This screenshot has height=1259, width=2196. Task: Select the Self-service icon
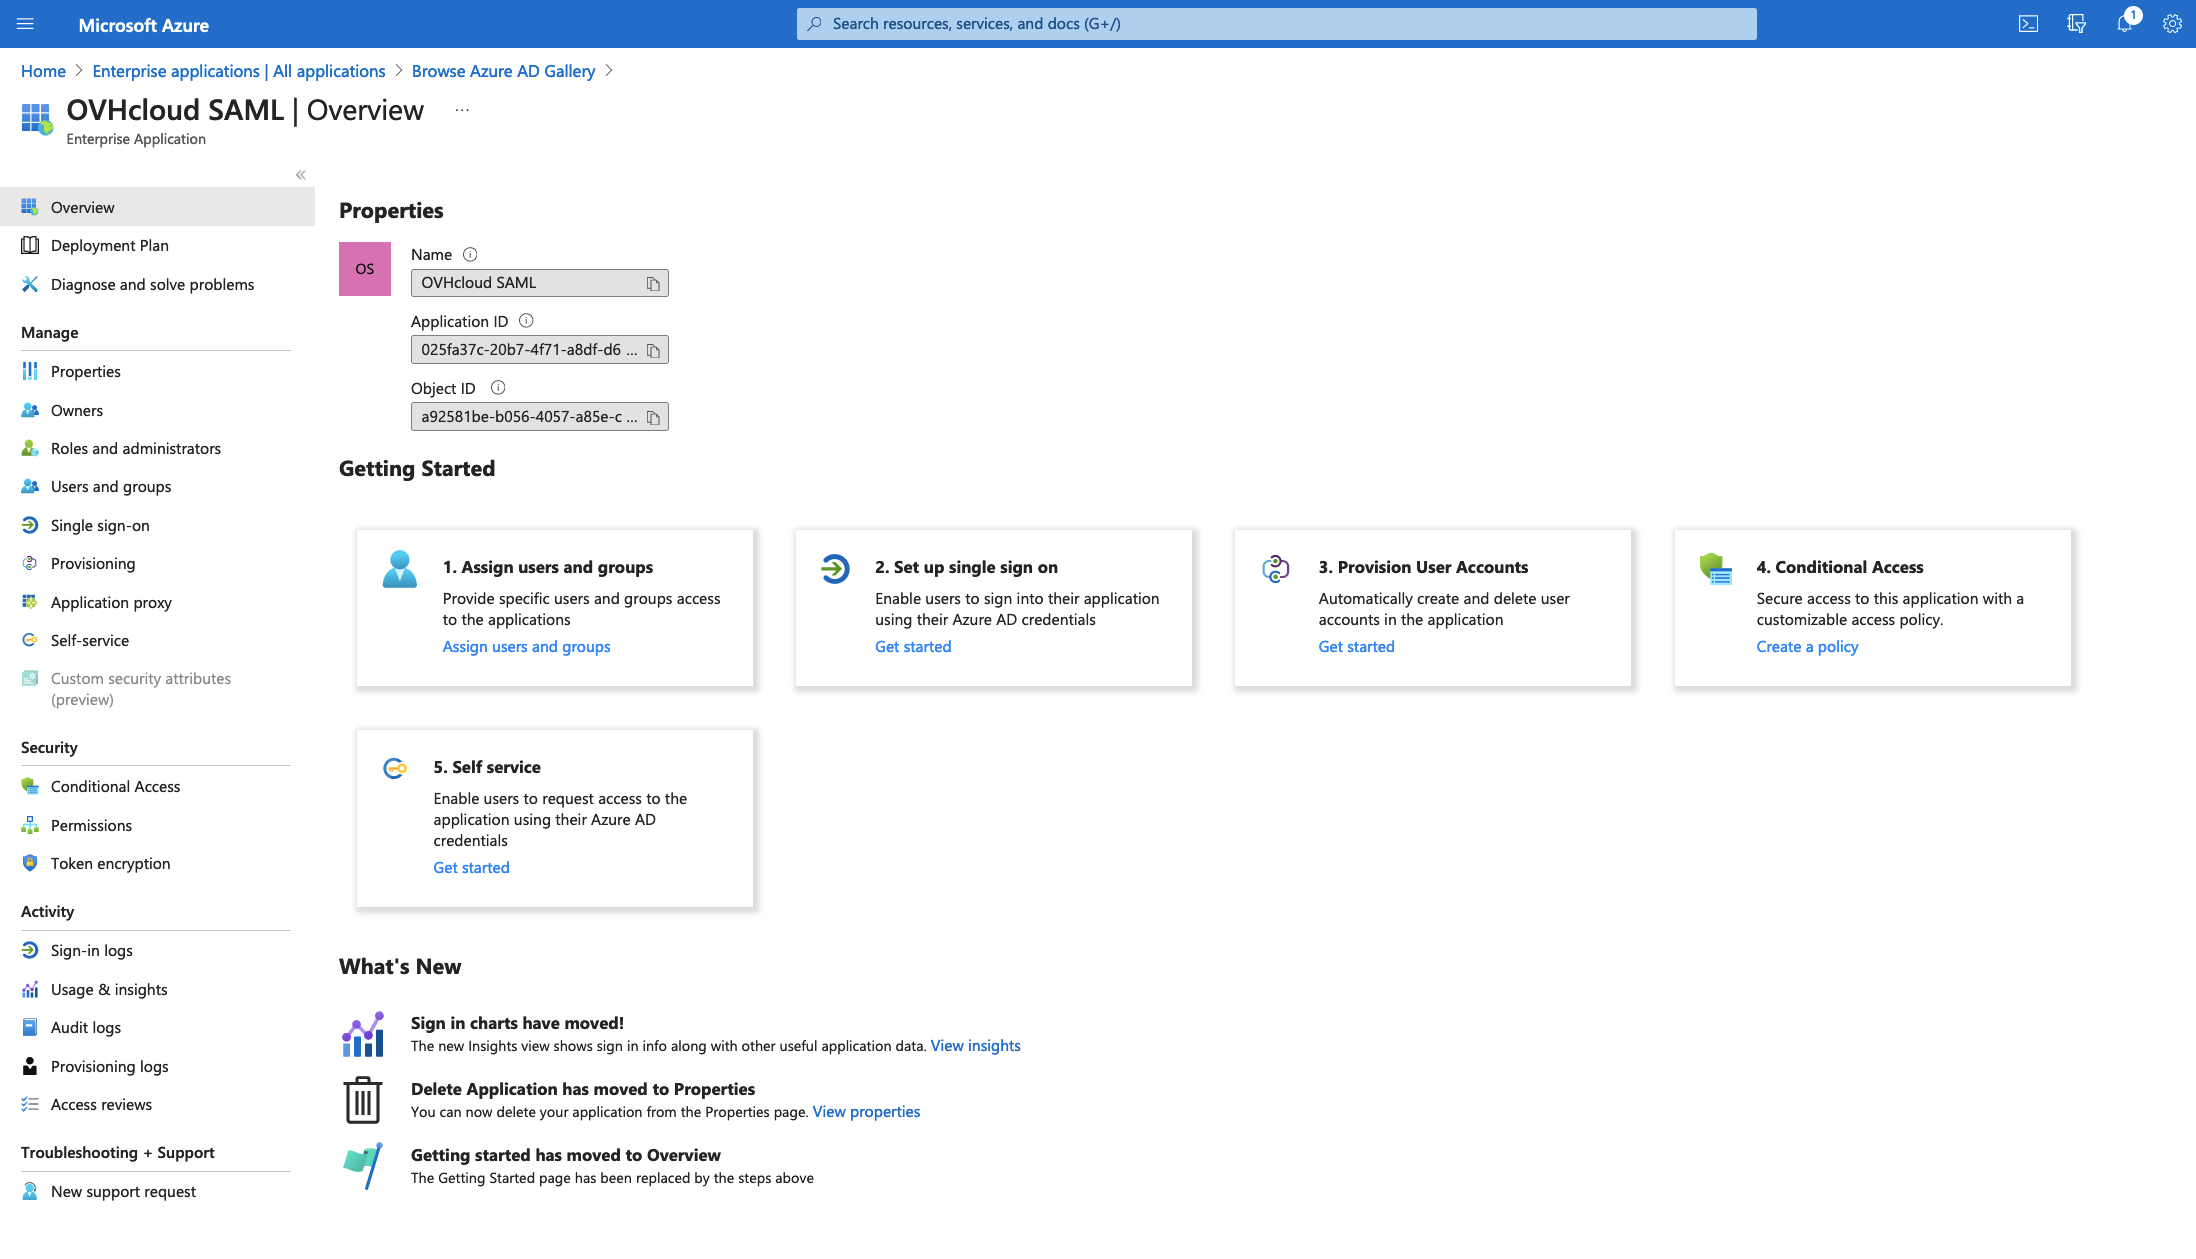(29, 639)
